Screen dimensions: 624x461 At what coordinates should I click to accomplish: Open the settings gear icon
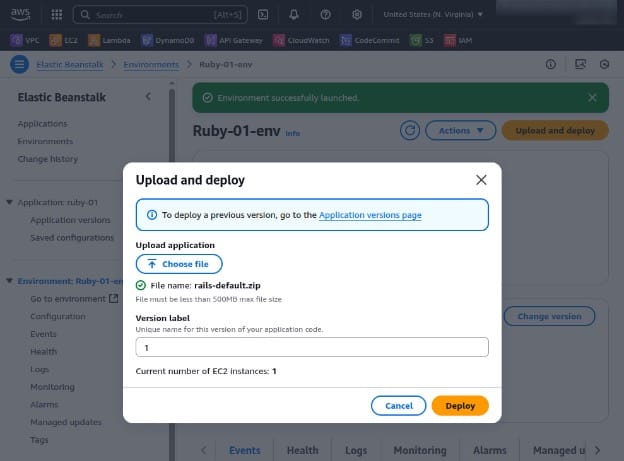pos(357,15)
